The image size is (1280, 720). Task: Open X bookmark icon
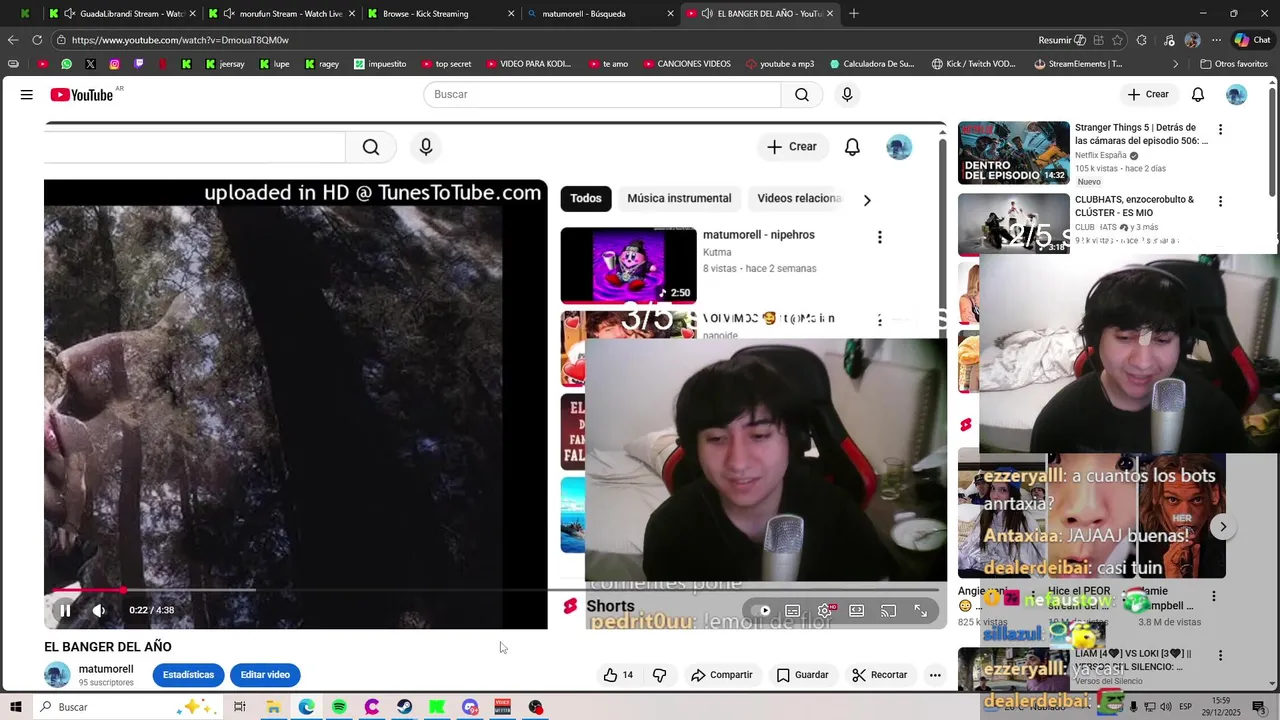(90, 64)
